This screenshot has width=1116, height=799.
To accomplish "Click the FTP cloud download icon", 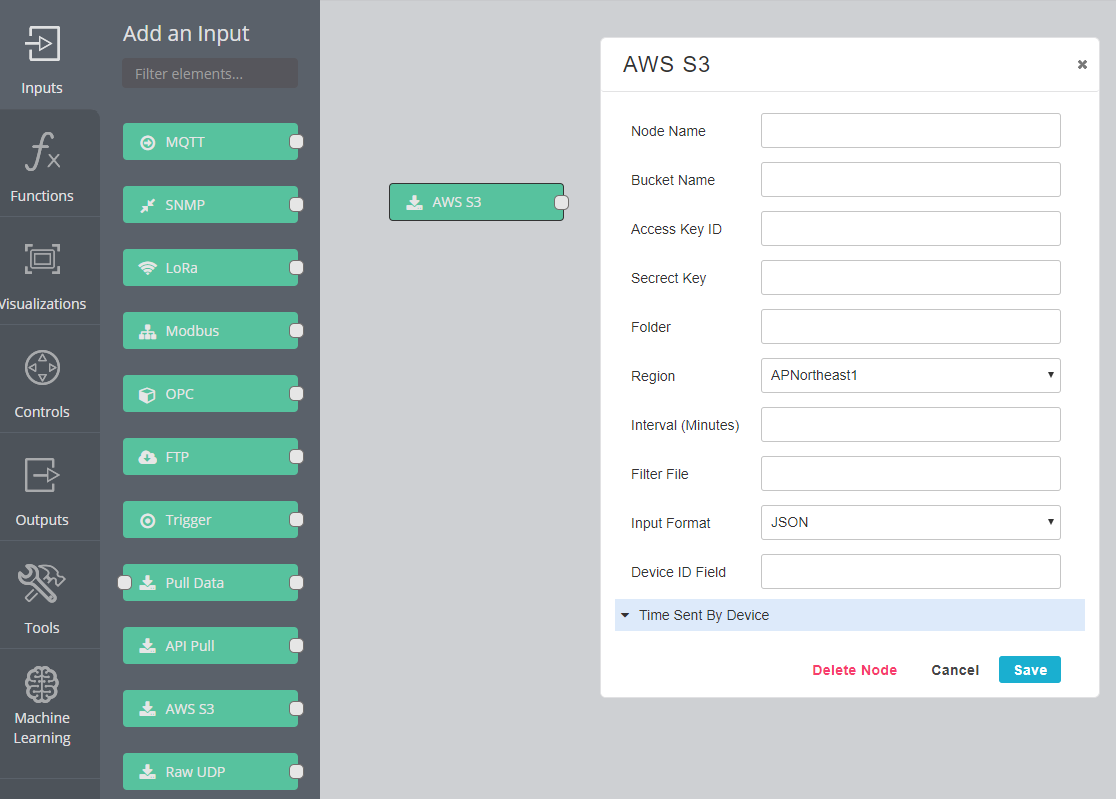I will [147, 457].
